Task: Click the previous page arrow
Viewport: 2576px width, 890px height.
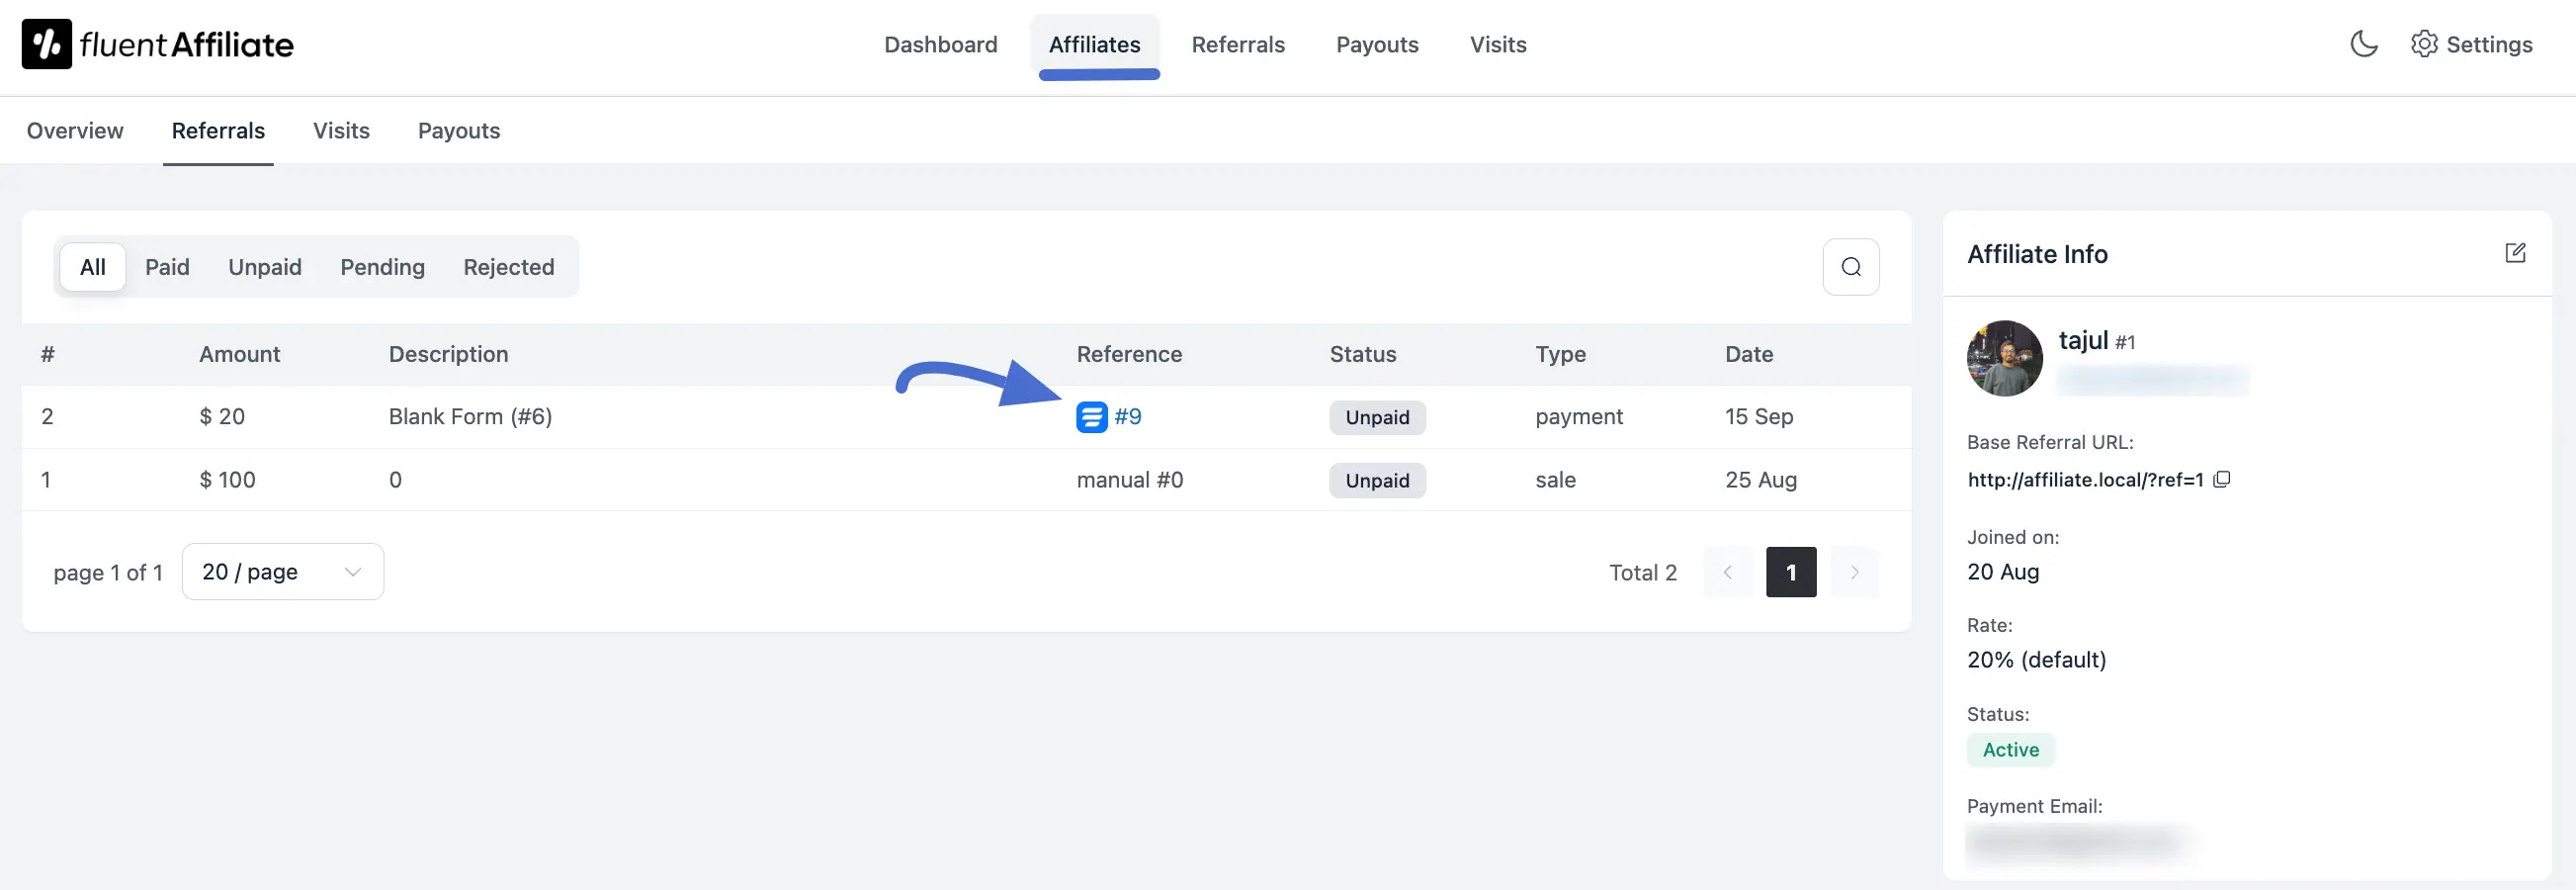Action: pos(1728,572)
